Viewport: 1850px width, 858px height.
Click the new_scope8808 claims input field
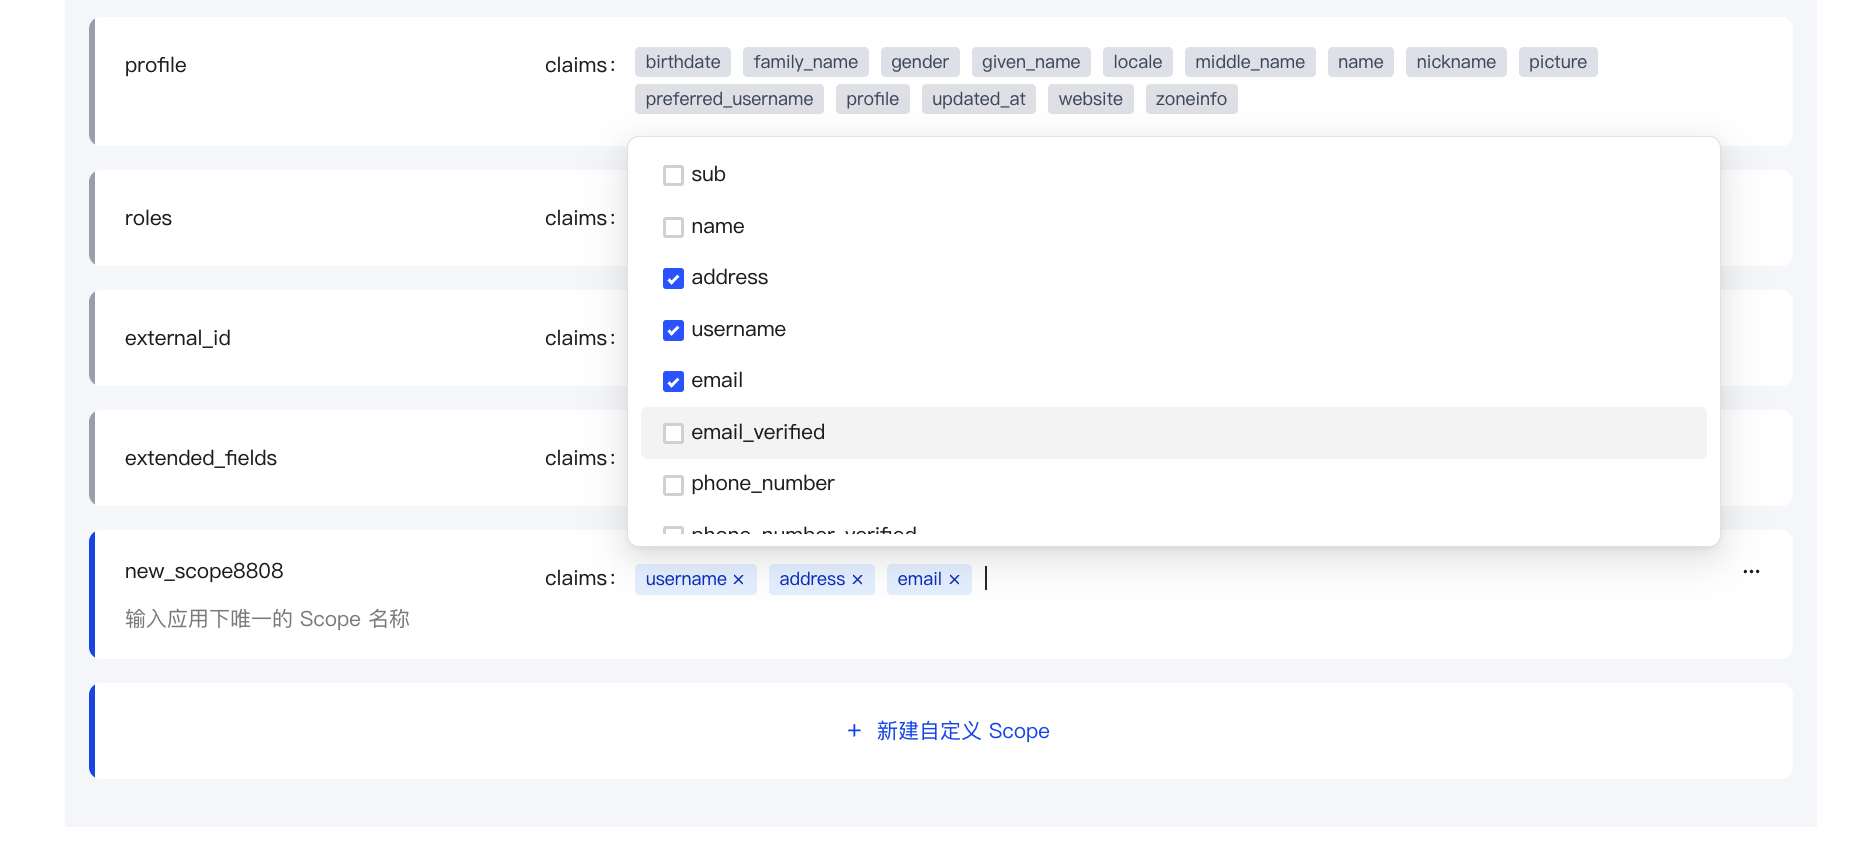tap(1300, 579)
